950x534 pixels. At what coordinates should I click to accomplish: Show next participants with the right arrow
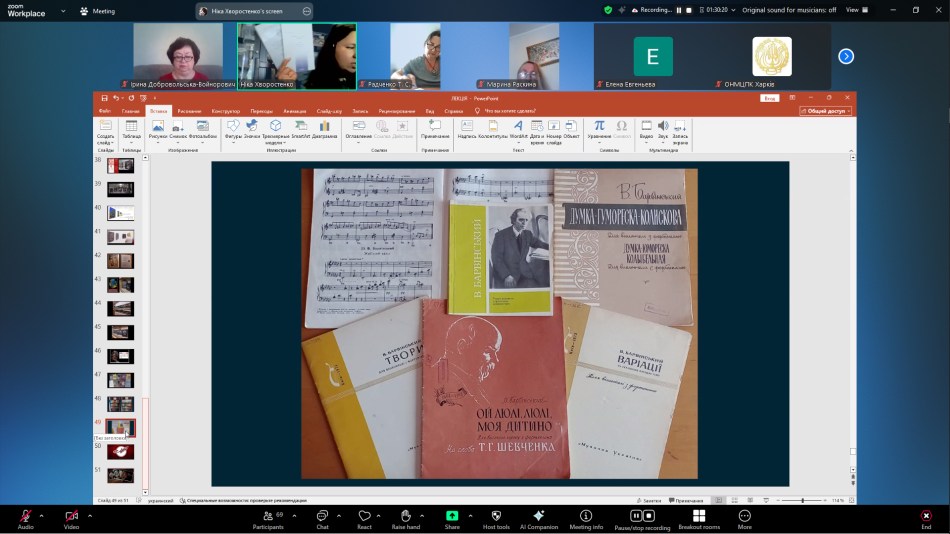(846, 56)
